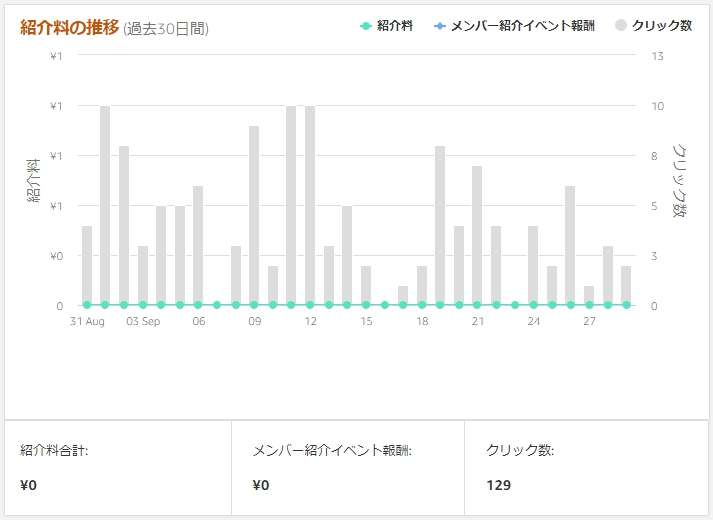
Task: Click the gray bar above the 18 label
Action: 422,285
